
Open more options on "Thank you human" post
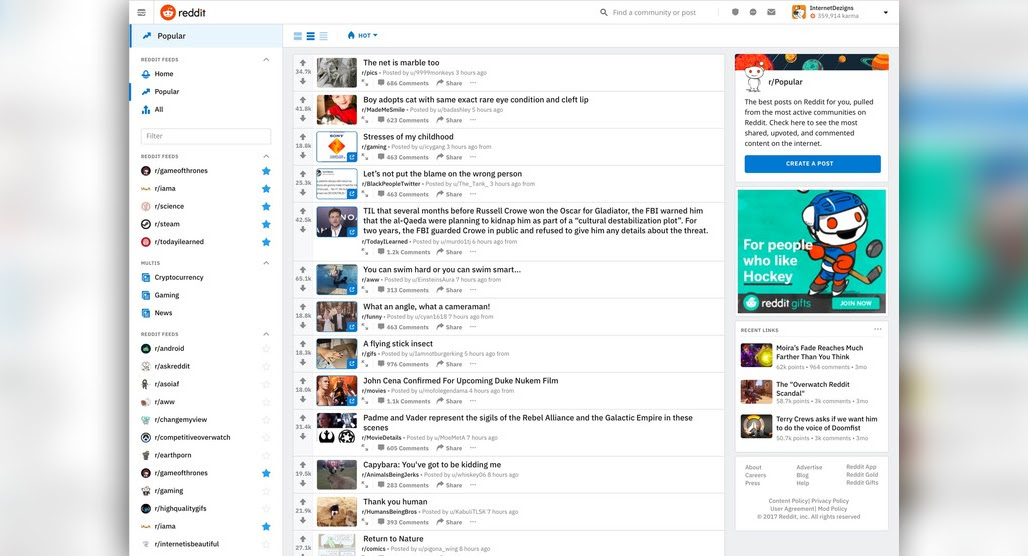pyautogui.click(x=473, y=522)
